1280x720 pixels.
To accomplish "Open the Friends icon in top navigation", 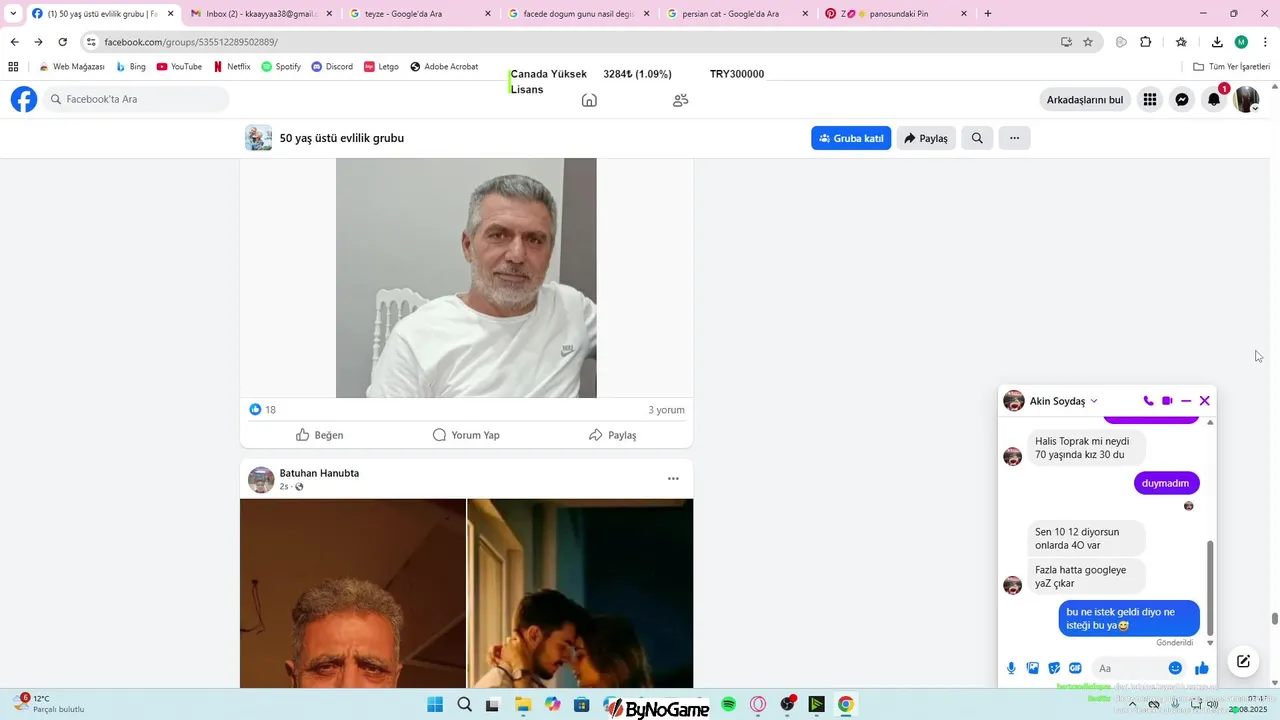I will tap(681, 100).
